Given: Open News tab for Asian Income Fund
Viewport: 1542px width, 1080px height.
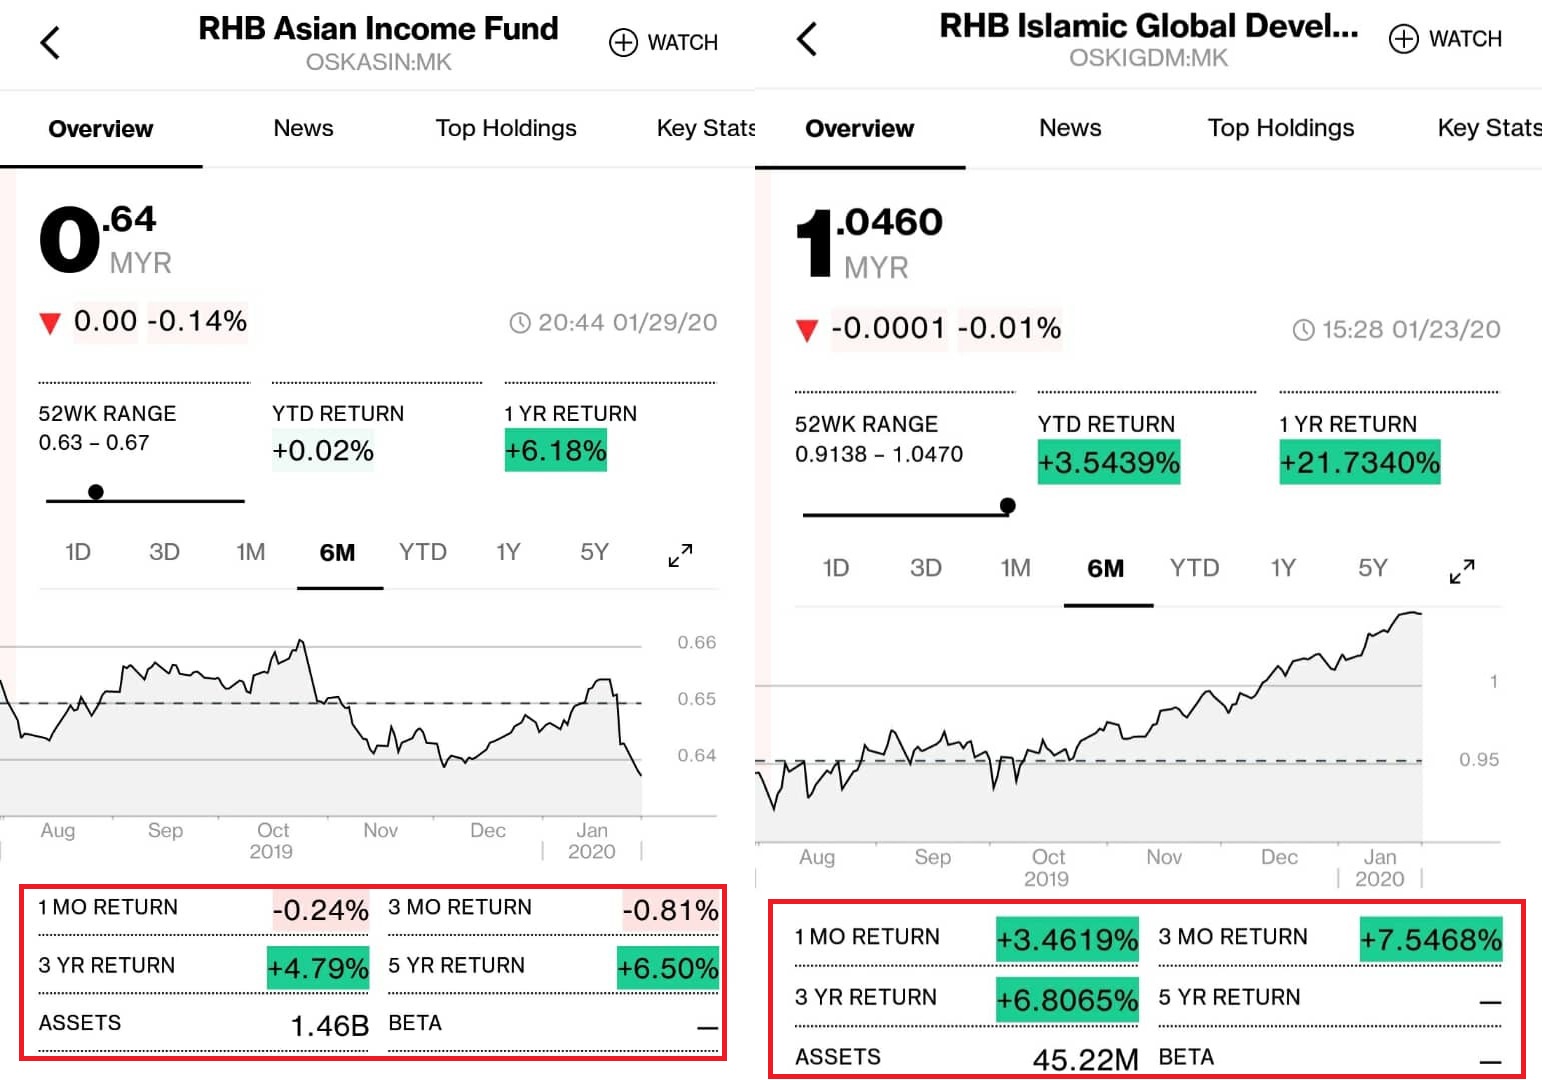Looking at the screenshot, I should point(303,128).
